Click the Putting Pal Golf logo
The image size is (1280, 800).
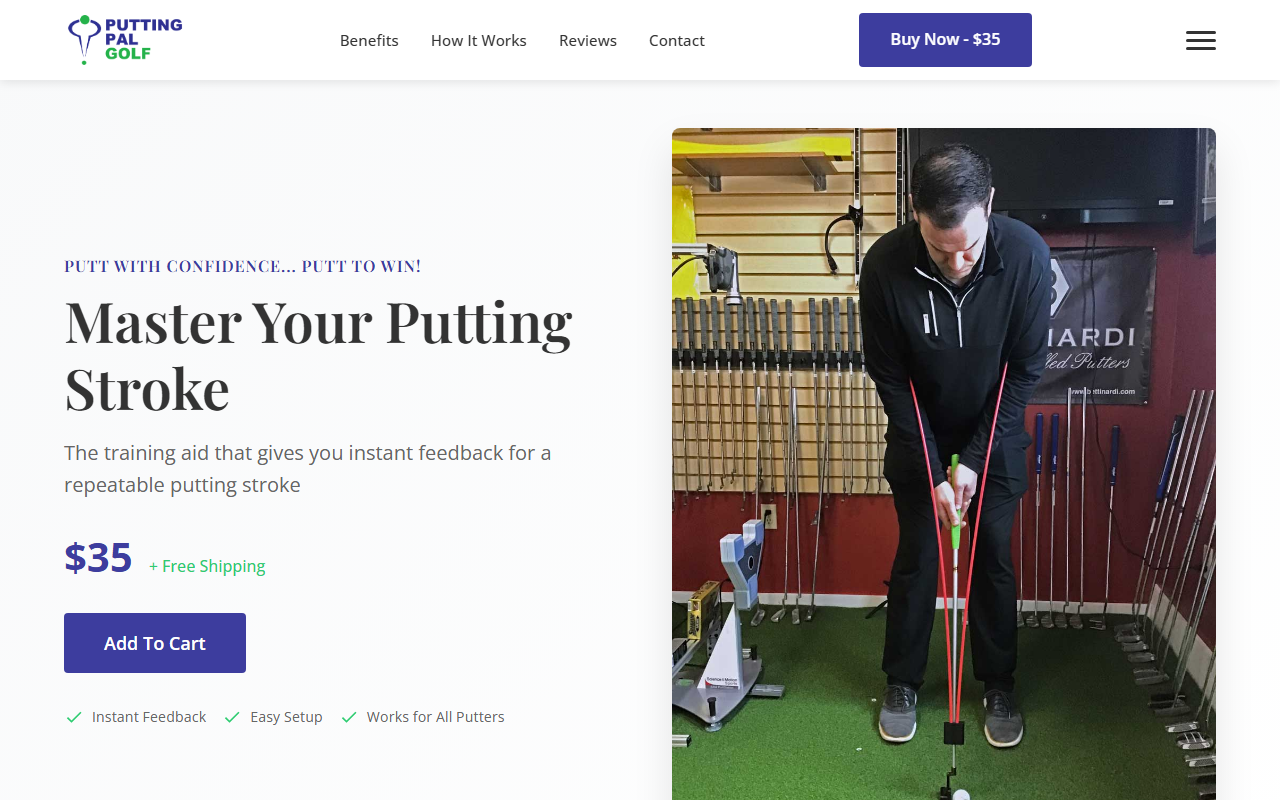click(124, 40)
